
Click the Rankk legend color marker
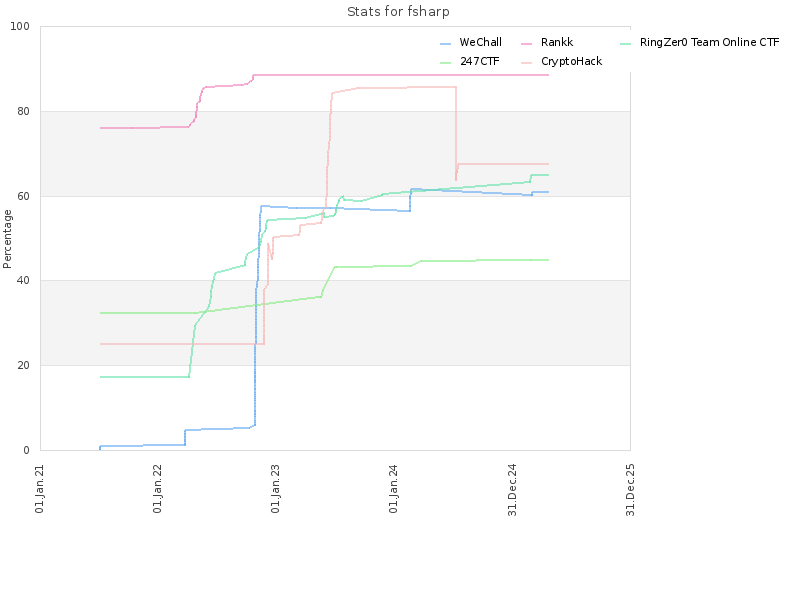tap(526, 44)
